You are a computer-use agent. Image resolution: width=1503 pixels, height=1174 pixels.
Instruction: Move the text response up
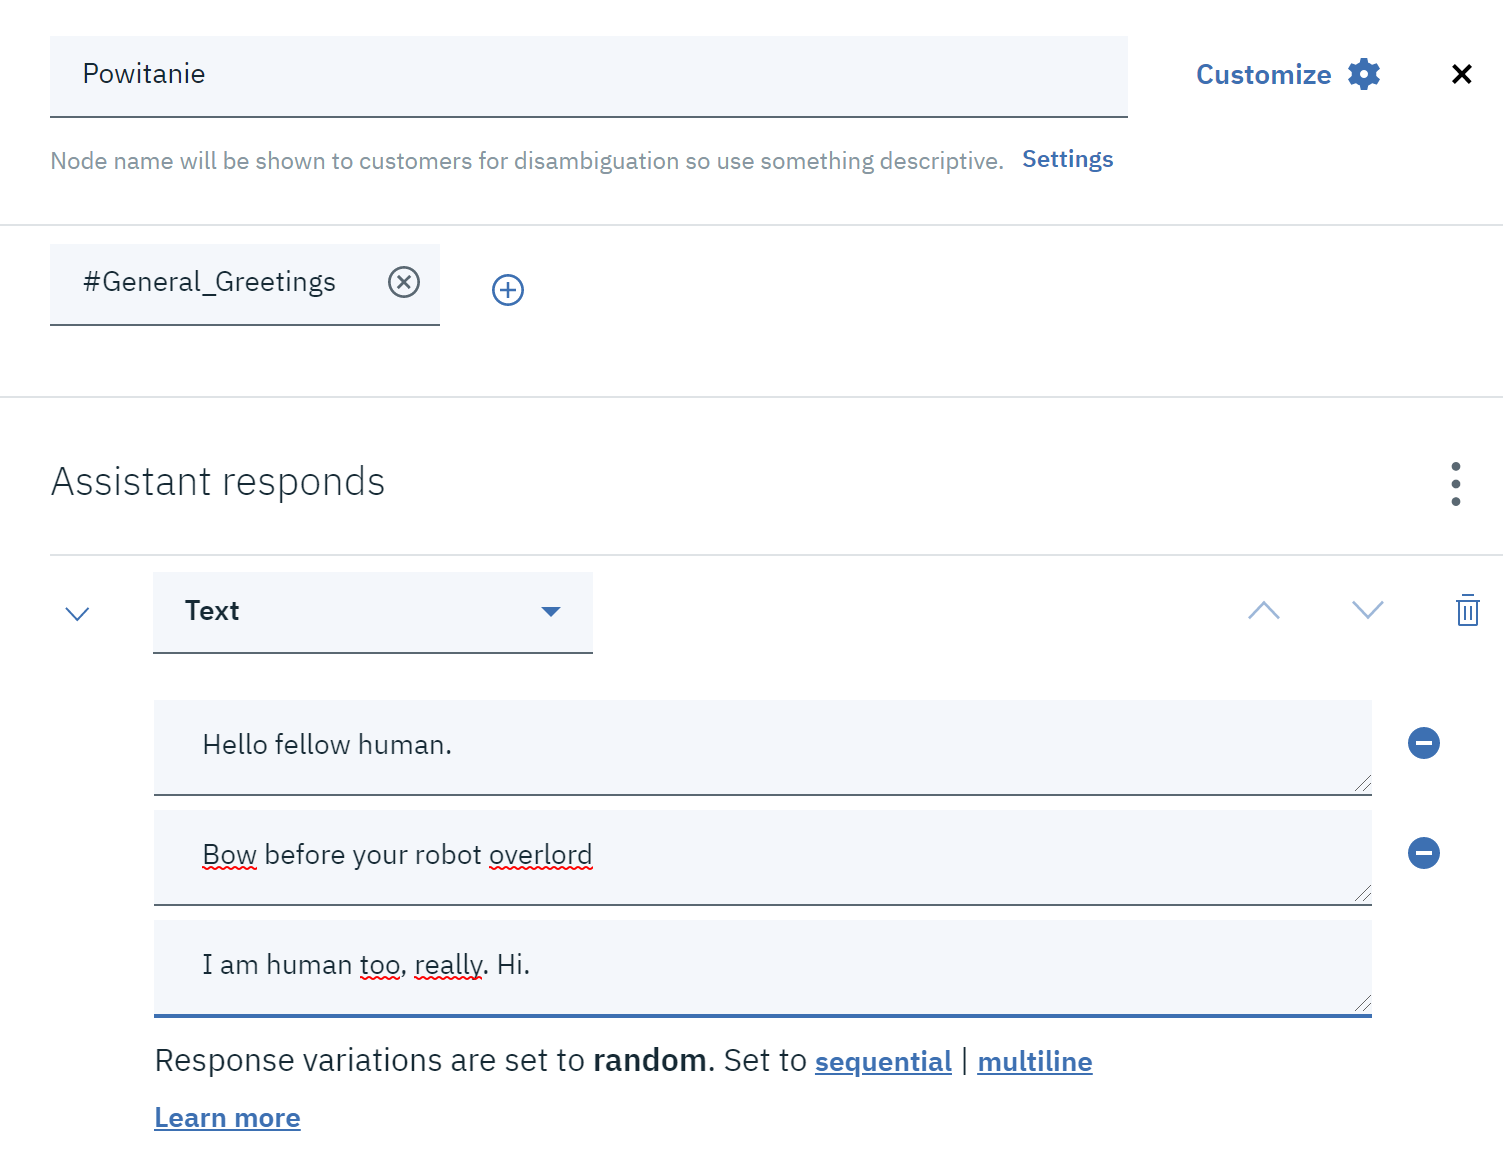[x=1264, y=610]
